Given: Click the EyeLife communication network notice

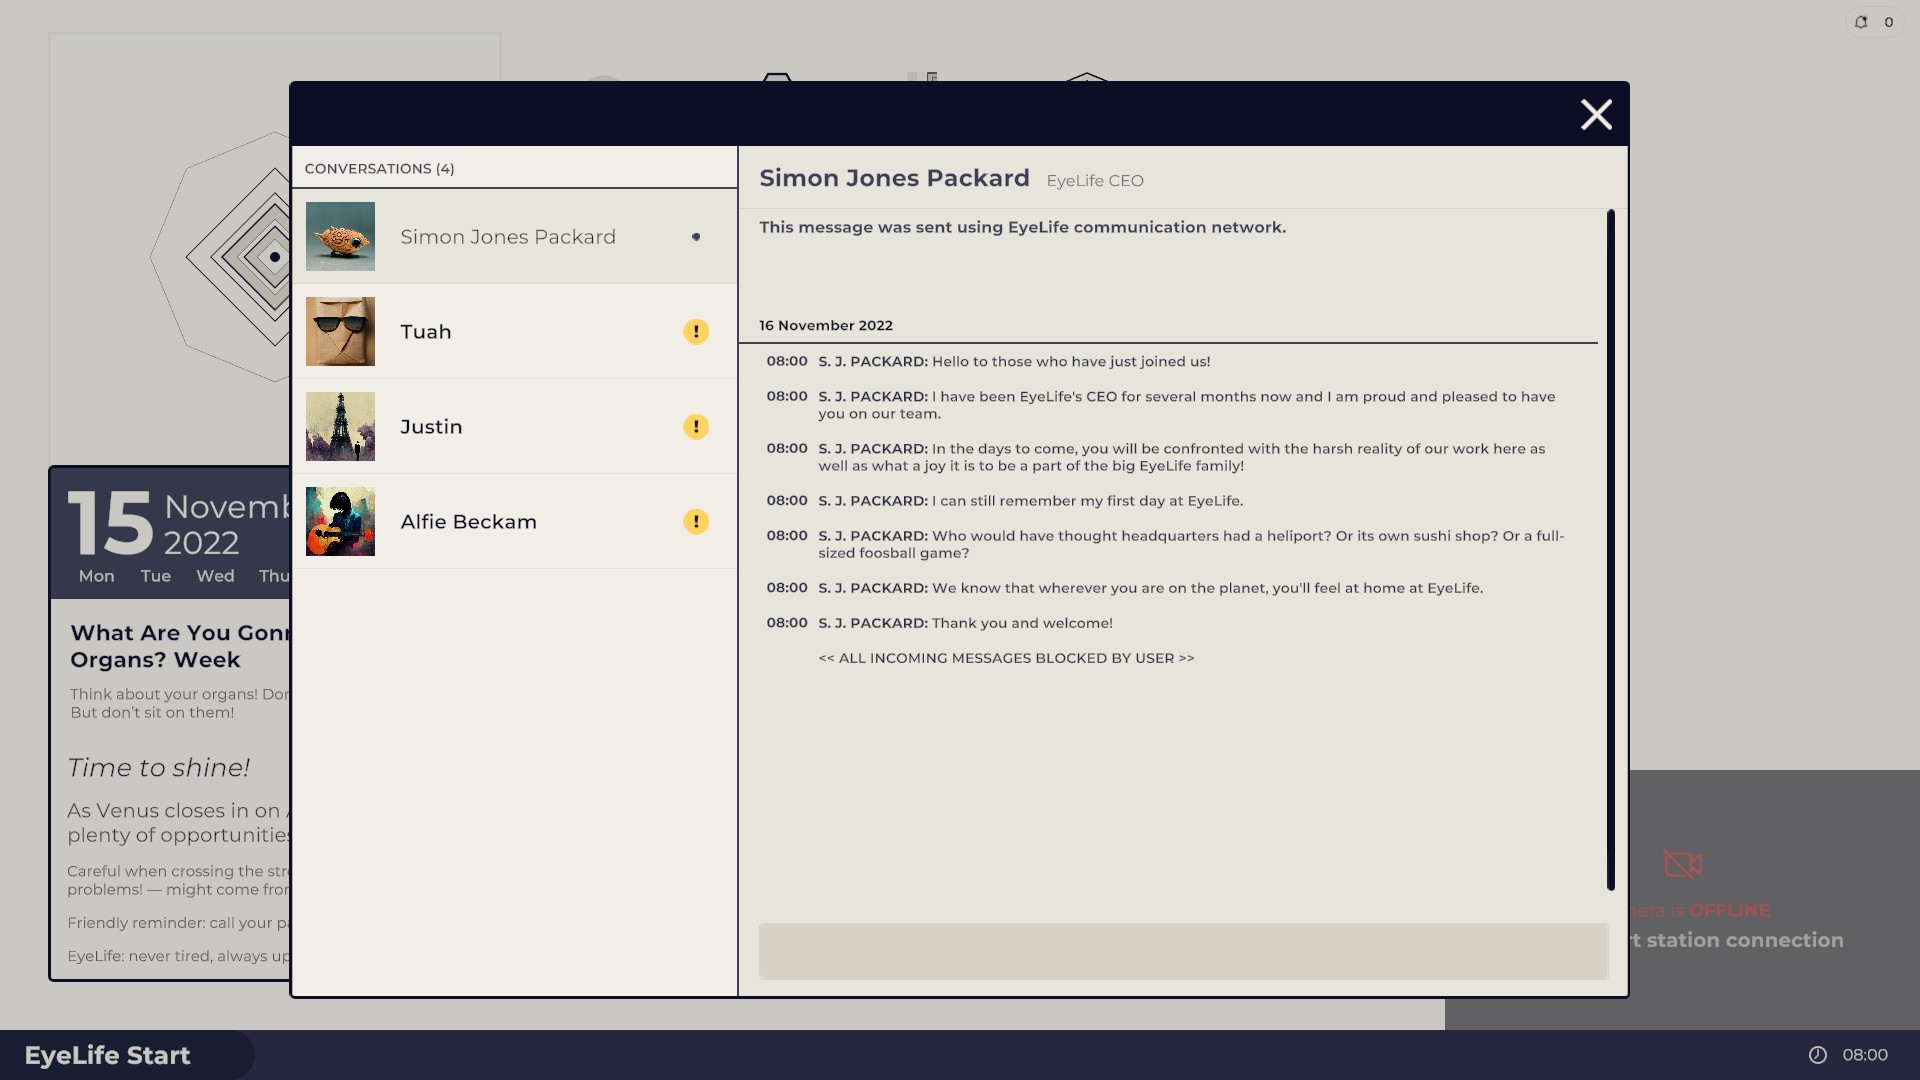Looking at the screenshot, I should [x=1022, y=228].
